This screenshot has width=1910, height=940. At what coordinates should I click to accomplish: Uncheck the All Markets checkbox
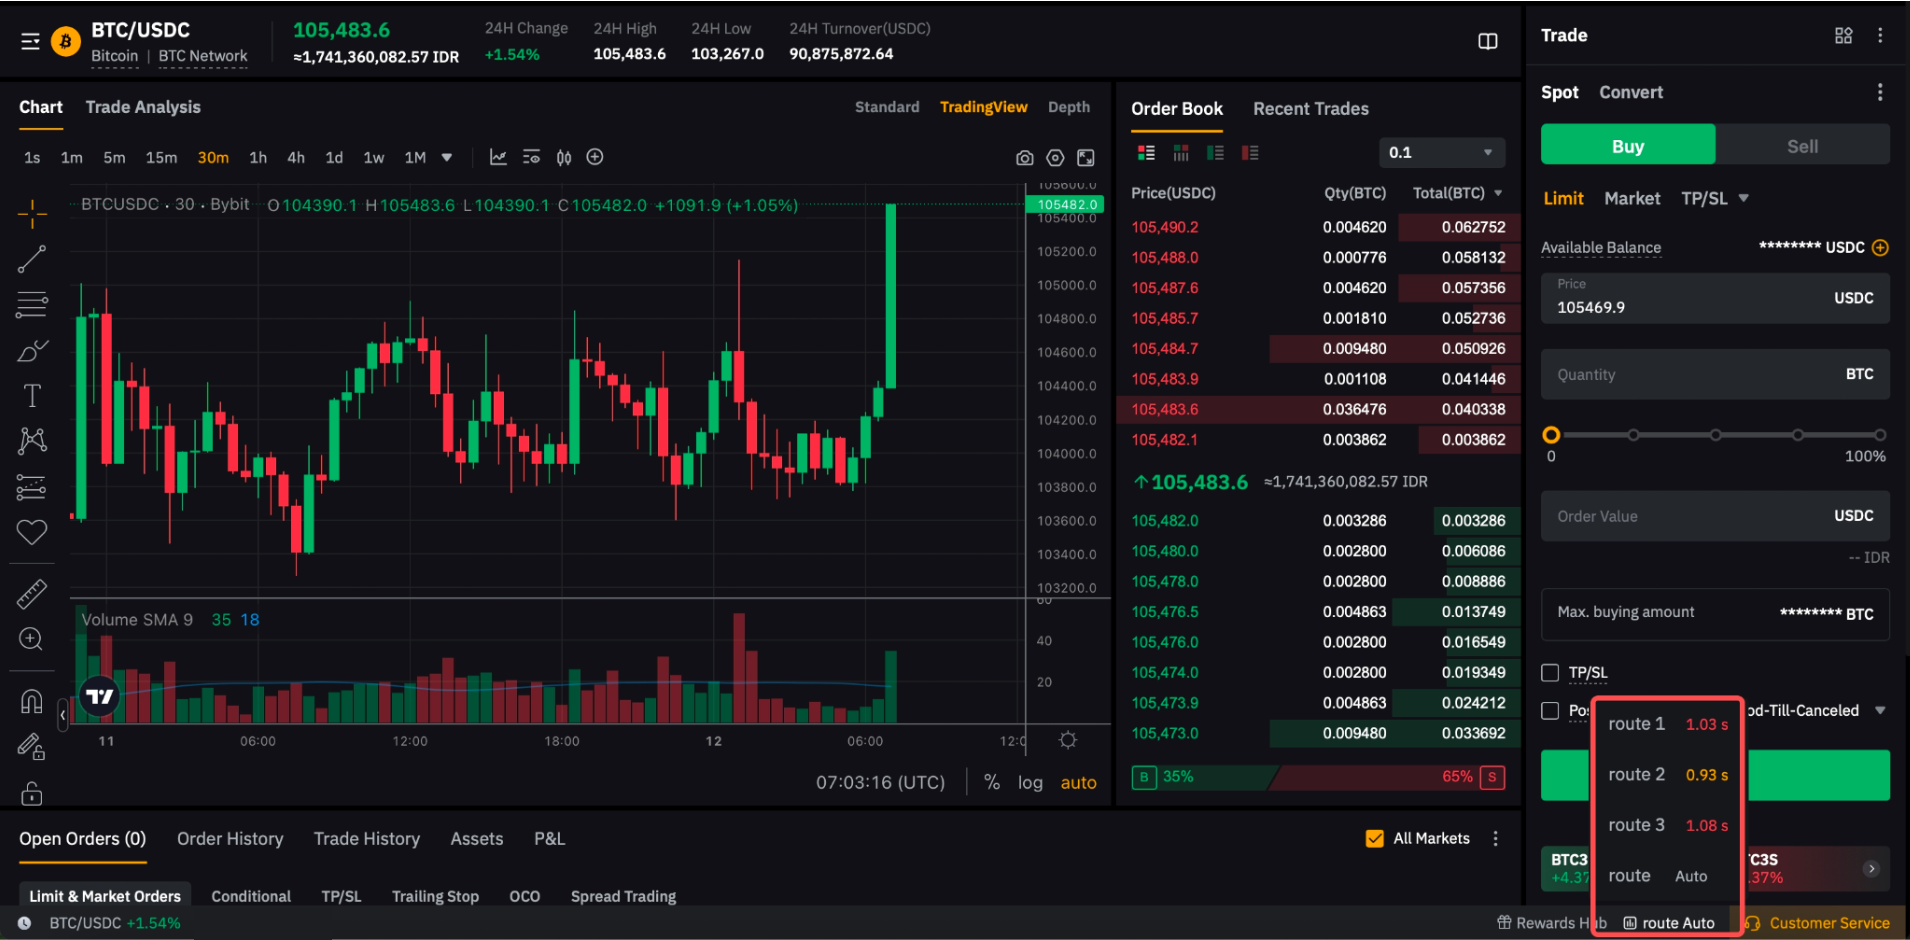click(1375, 839)
